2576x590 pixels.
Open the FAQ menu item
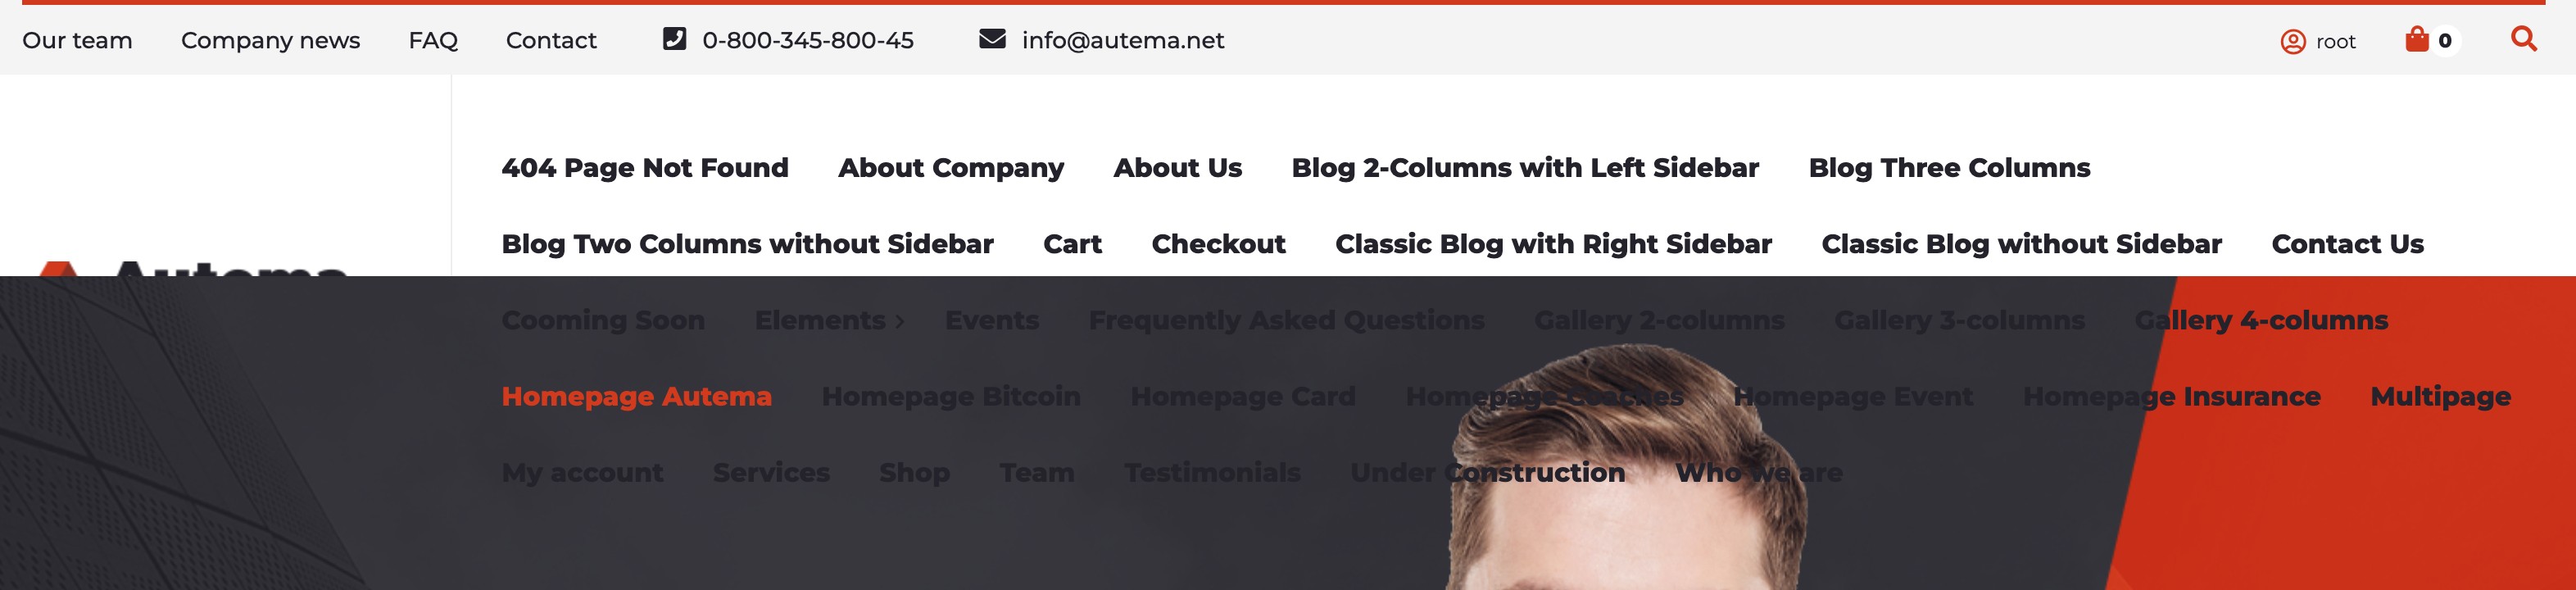pos(433,41)
